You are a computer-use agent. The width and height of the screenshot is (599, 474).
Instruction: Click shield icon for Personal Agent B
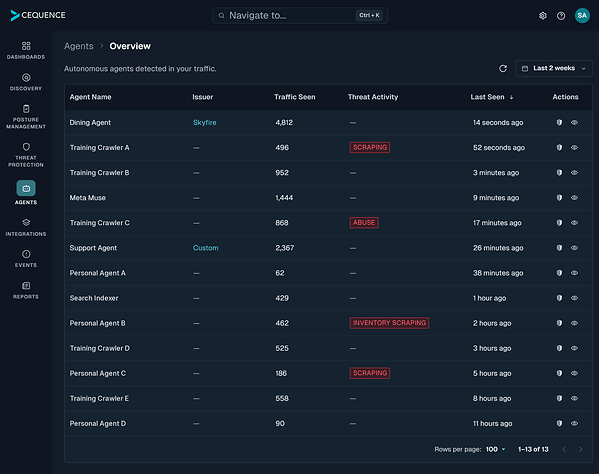[x=559, y=323]
